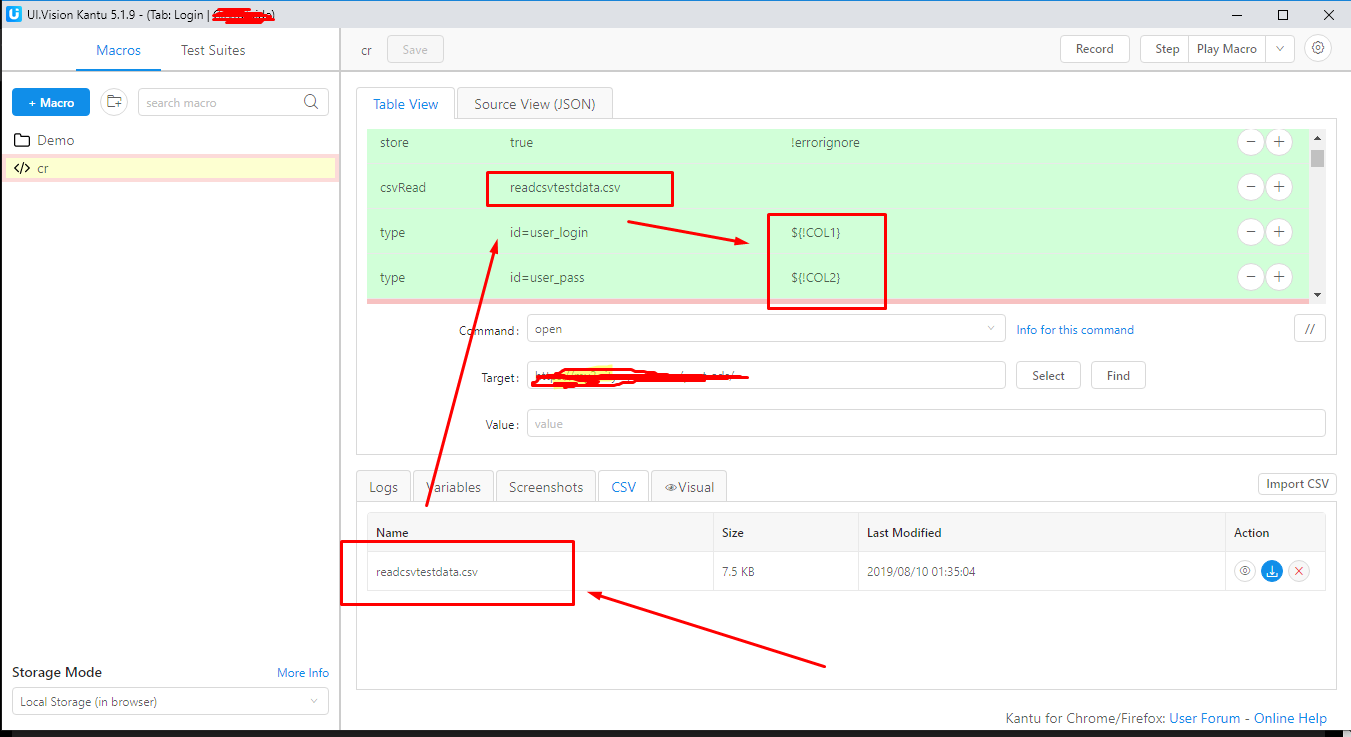
Task: Click the UI.Vision Kantu app logo
Action: 14,14
